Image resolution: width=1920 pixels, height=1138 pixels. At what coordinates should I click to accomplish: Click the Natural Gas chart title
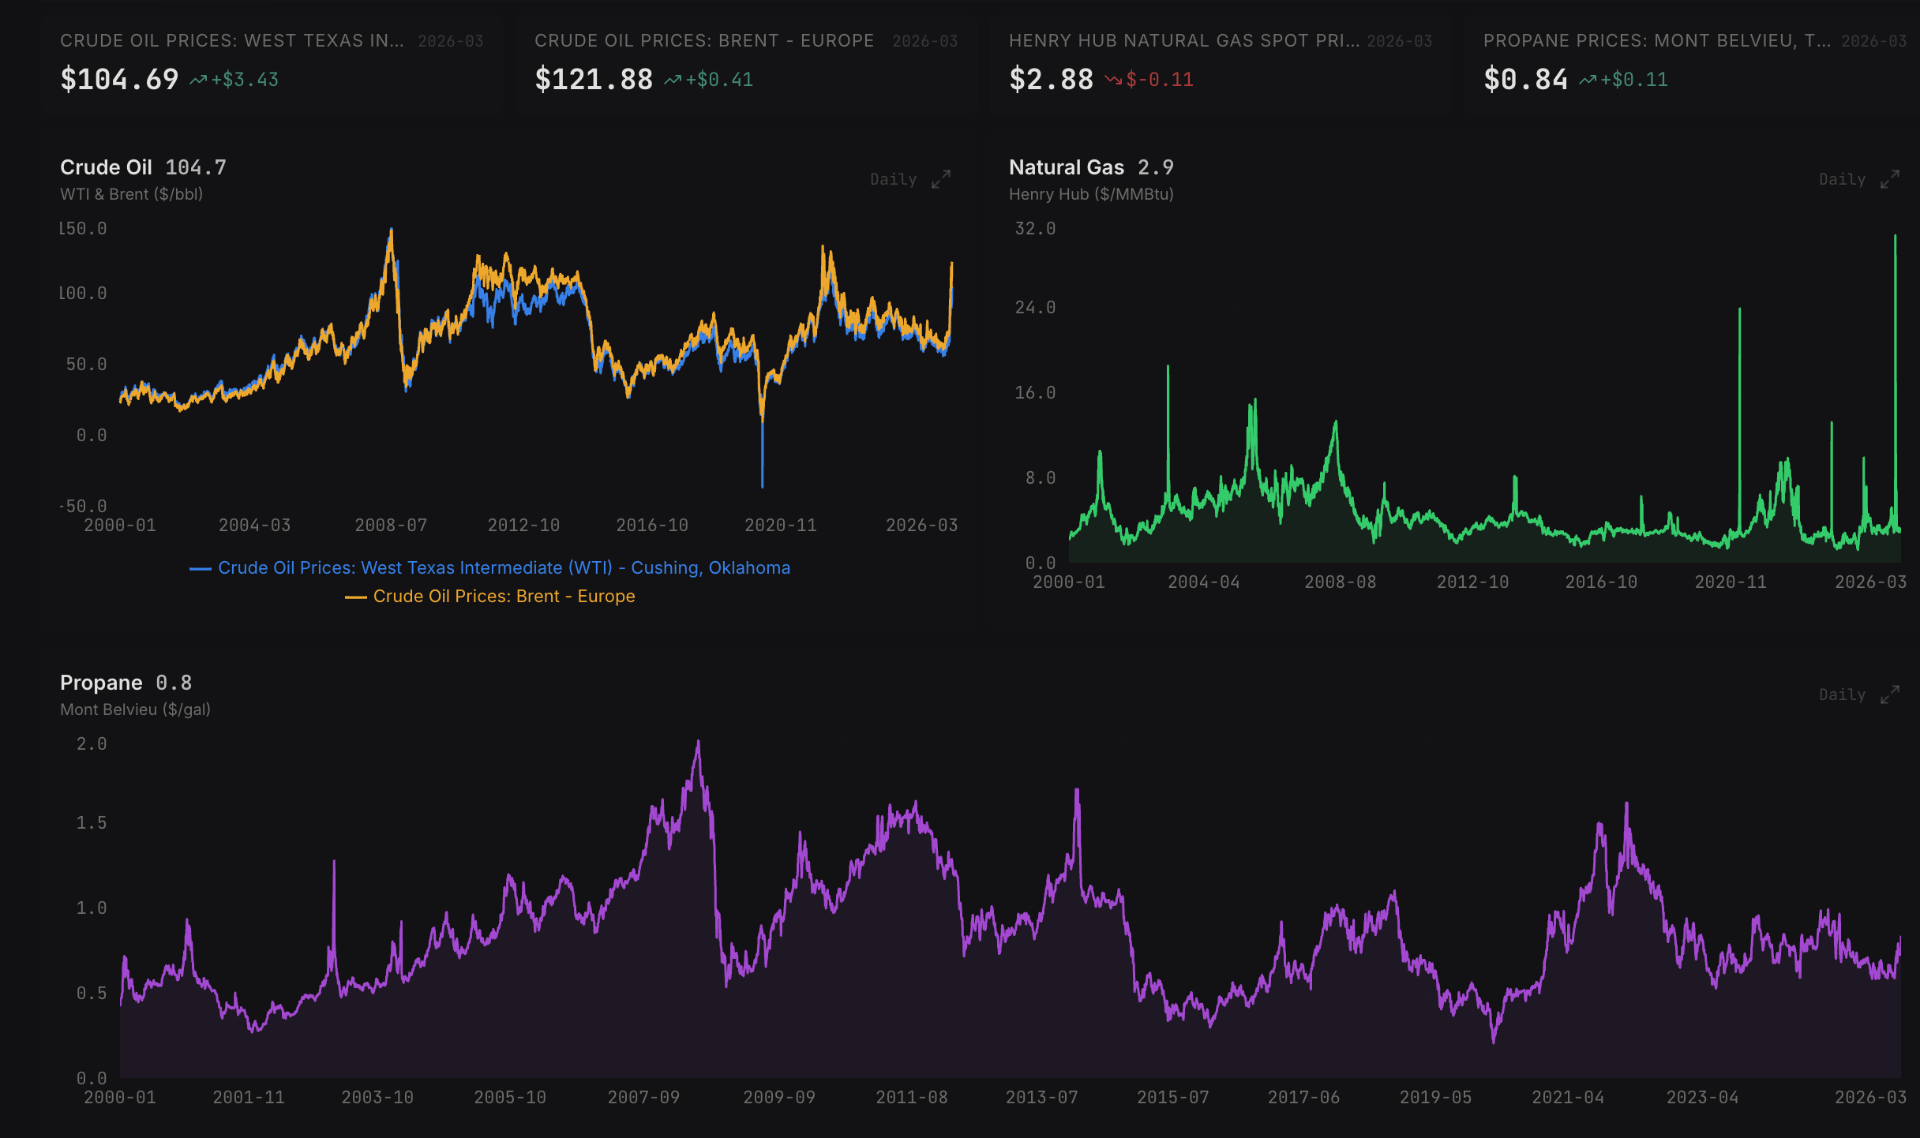coord(1066,167)
